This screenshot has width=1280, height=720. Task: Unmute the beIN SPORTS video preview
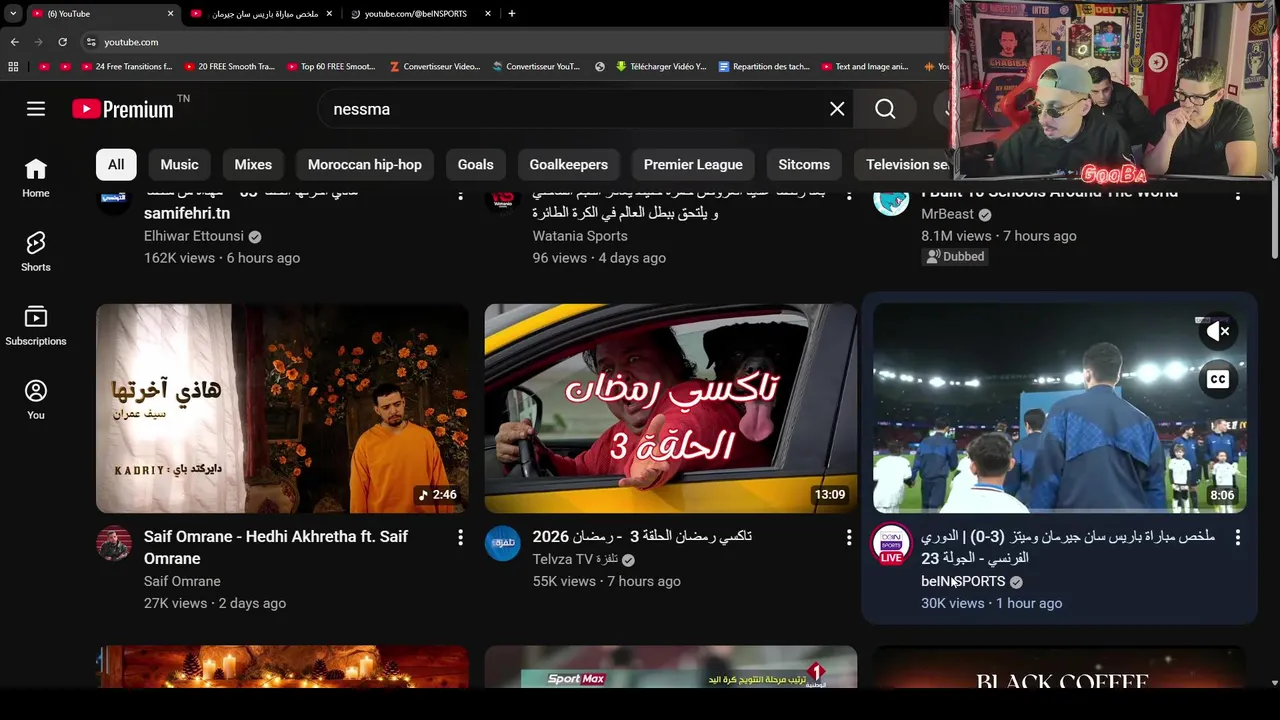click(x=1217, y=332)
